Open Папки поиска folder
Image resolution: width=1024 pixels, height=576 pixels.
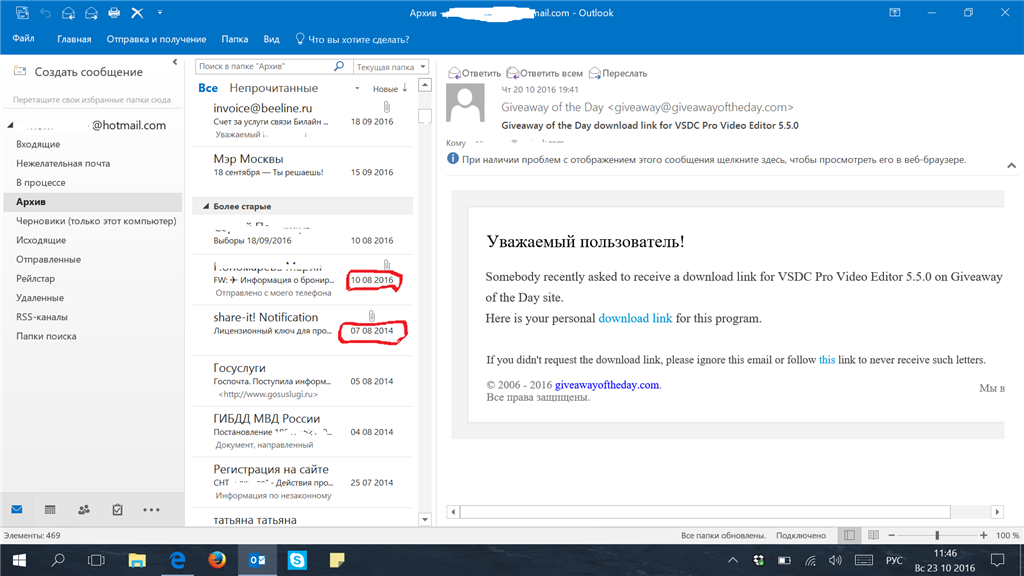pyautogui.click(x=46, y=336)
